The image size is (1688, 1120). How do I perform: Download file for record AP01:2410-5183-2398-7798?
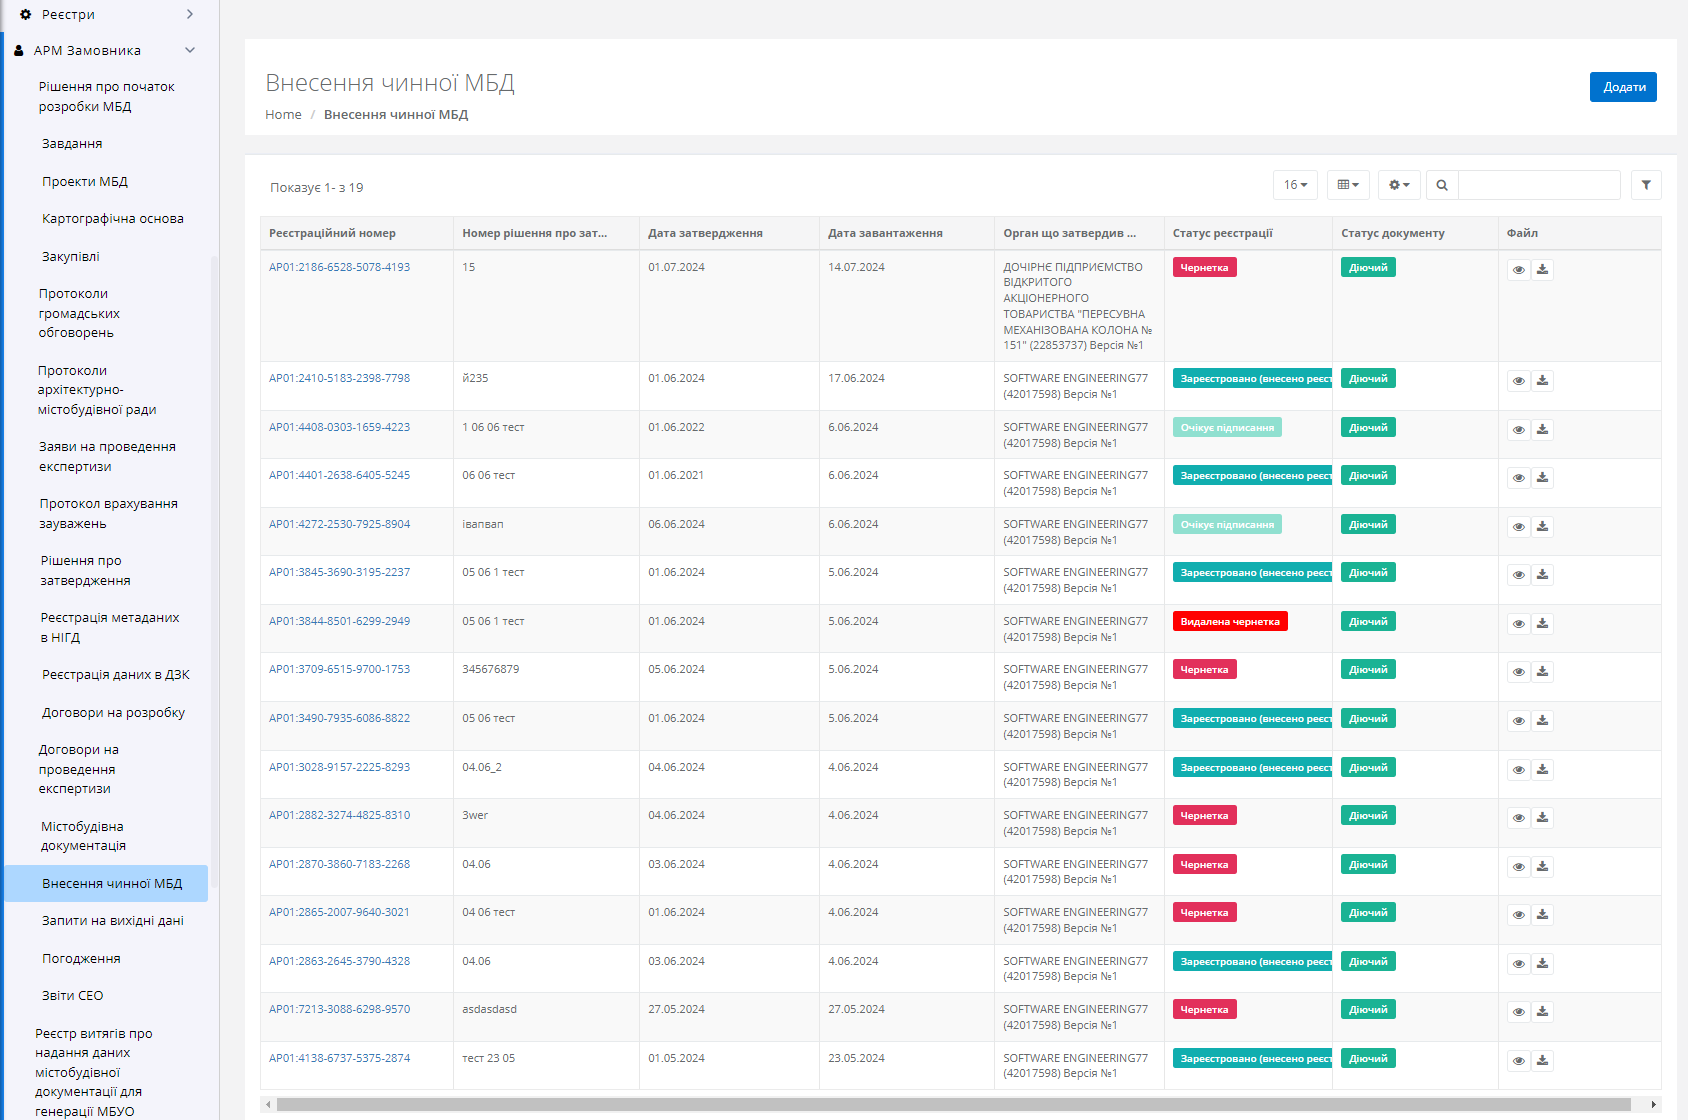[x=1543, y=381]
